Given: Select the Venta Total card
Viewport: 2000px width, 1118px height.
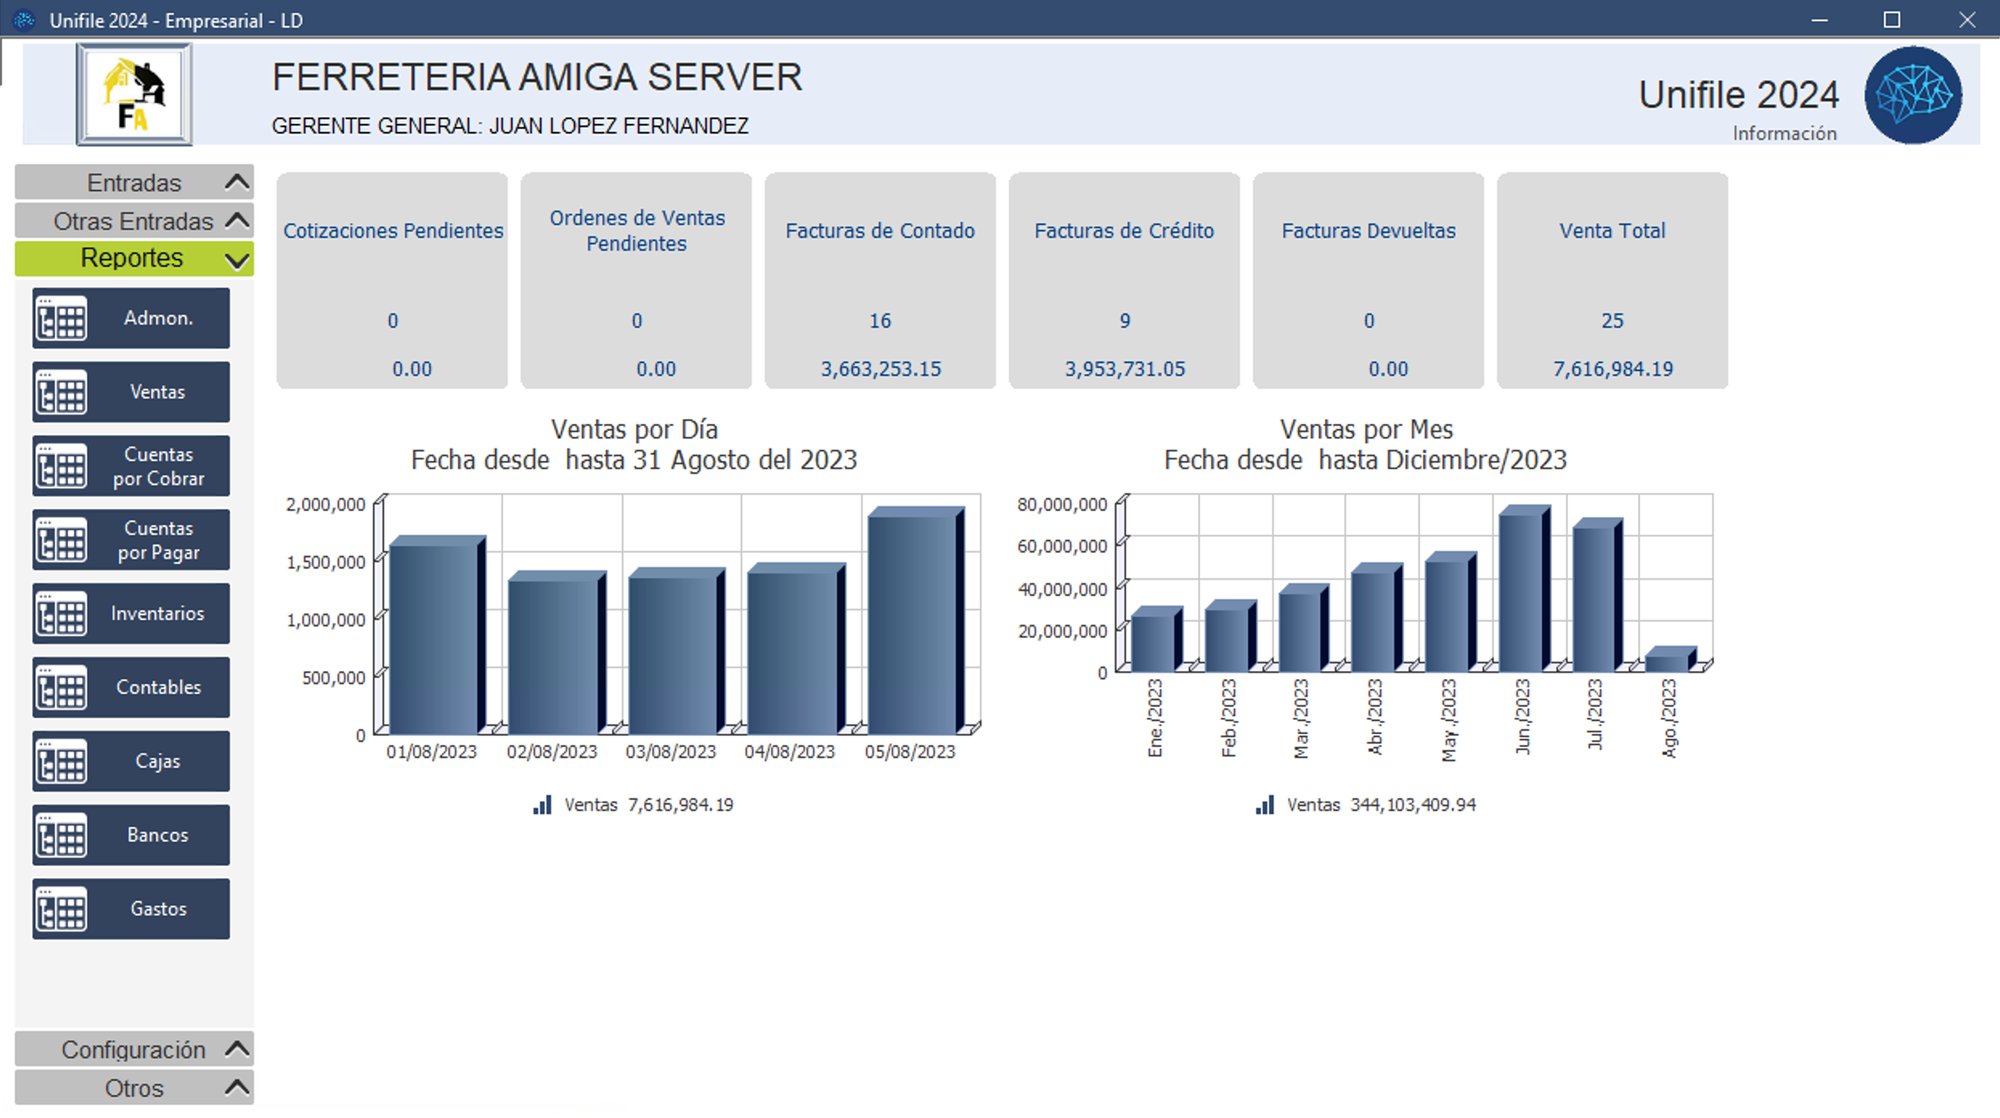Looking at the screenshot, I should 1612,280.
